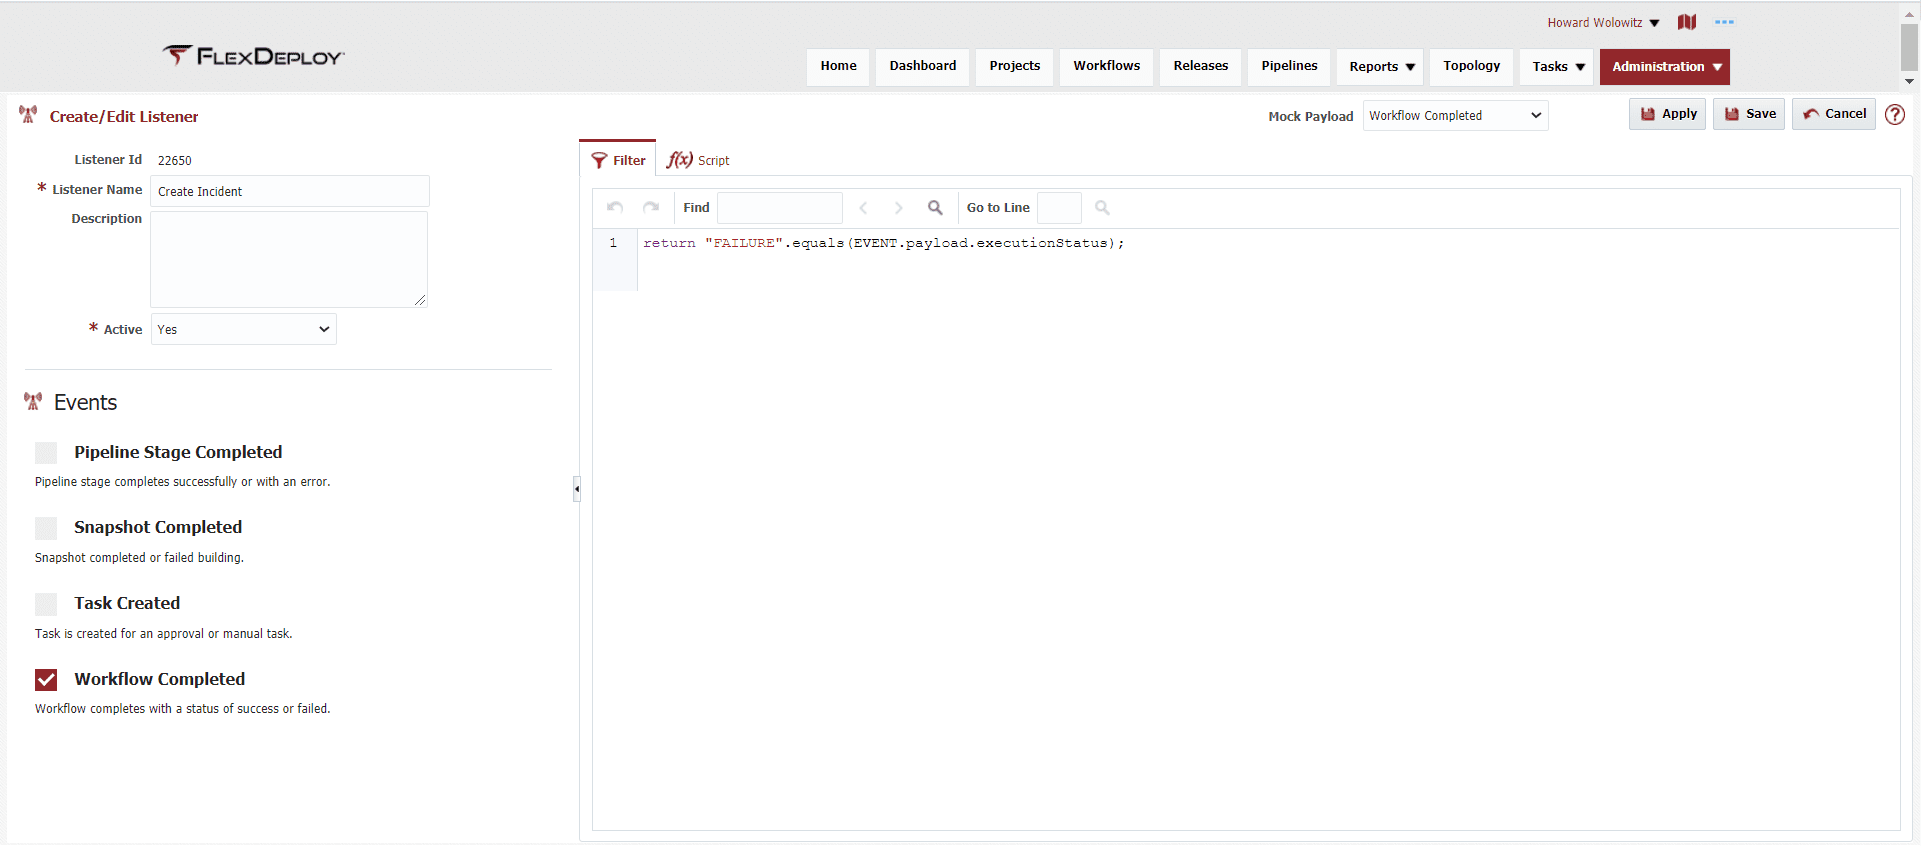Click the page scrollbar down arrow
This screenshot has width=1921, height=846.
point(1910,82)
